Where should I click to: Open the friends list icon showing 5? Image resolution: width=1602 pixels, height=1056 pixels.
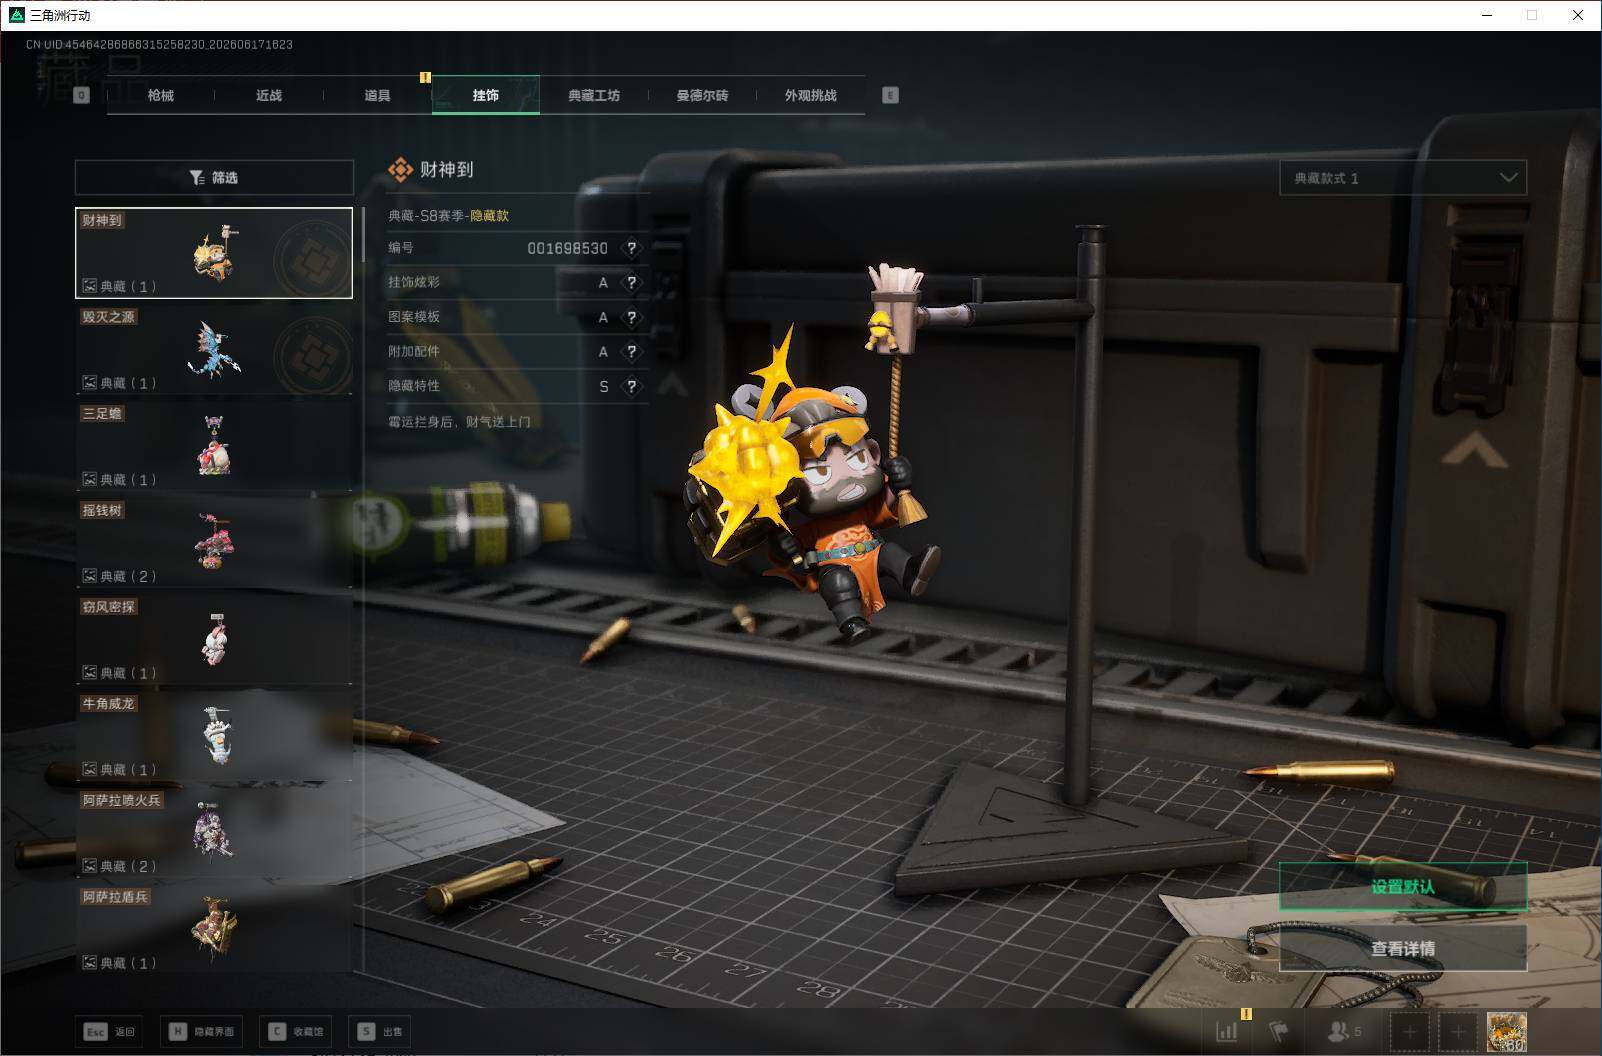(x=1345, y=1032)
